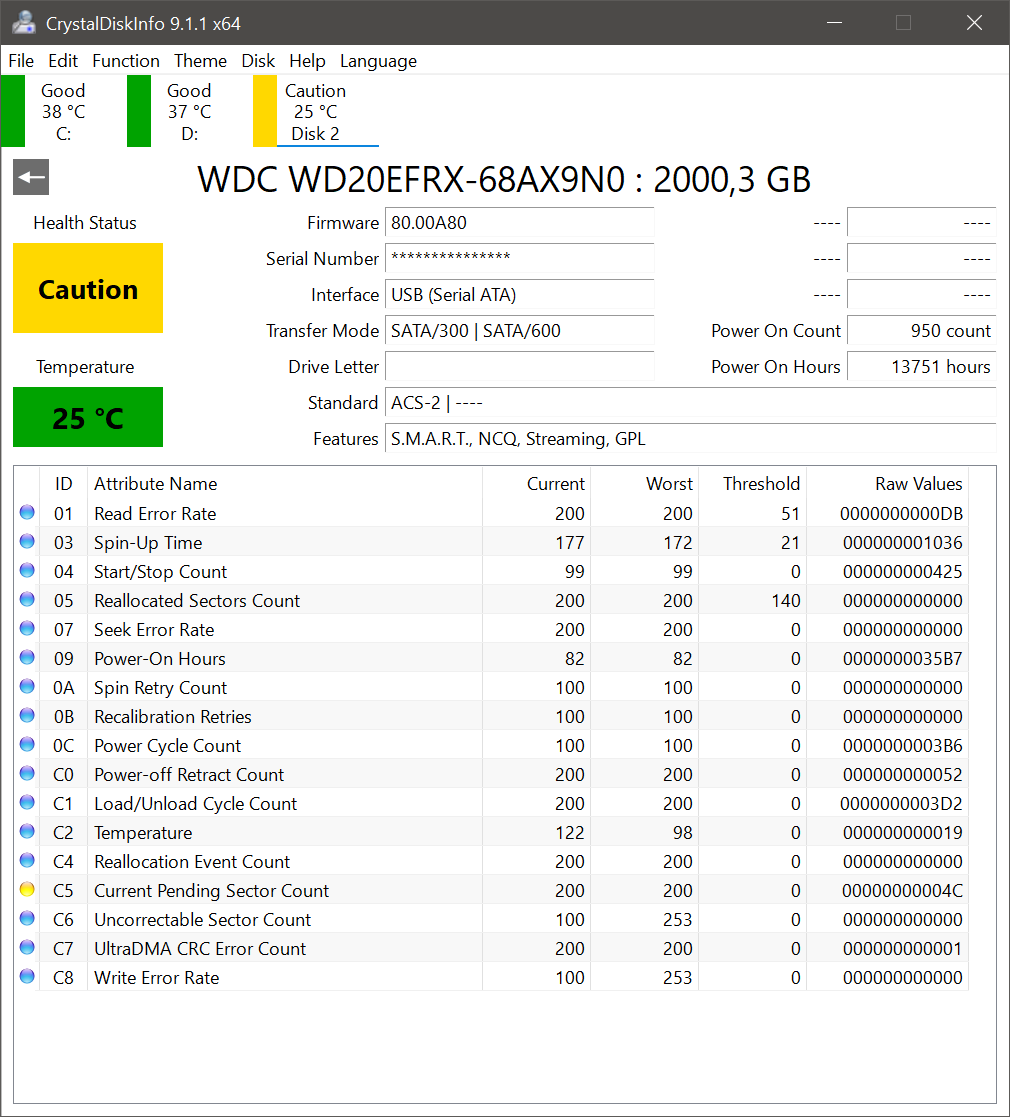Select the Good 37 °C D: disk tab

click(189, 112)
